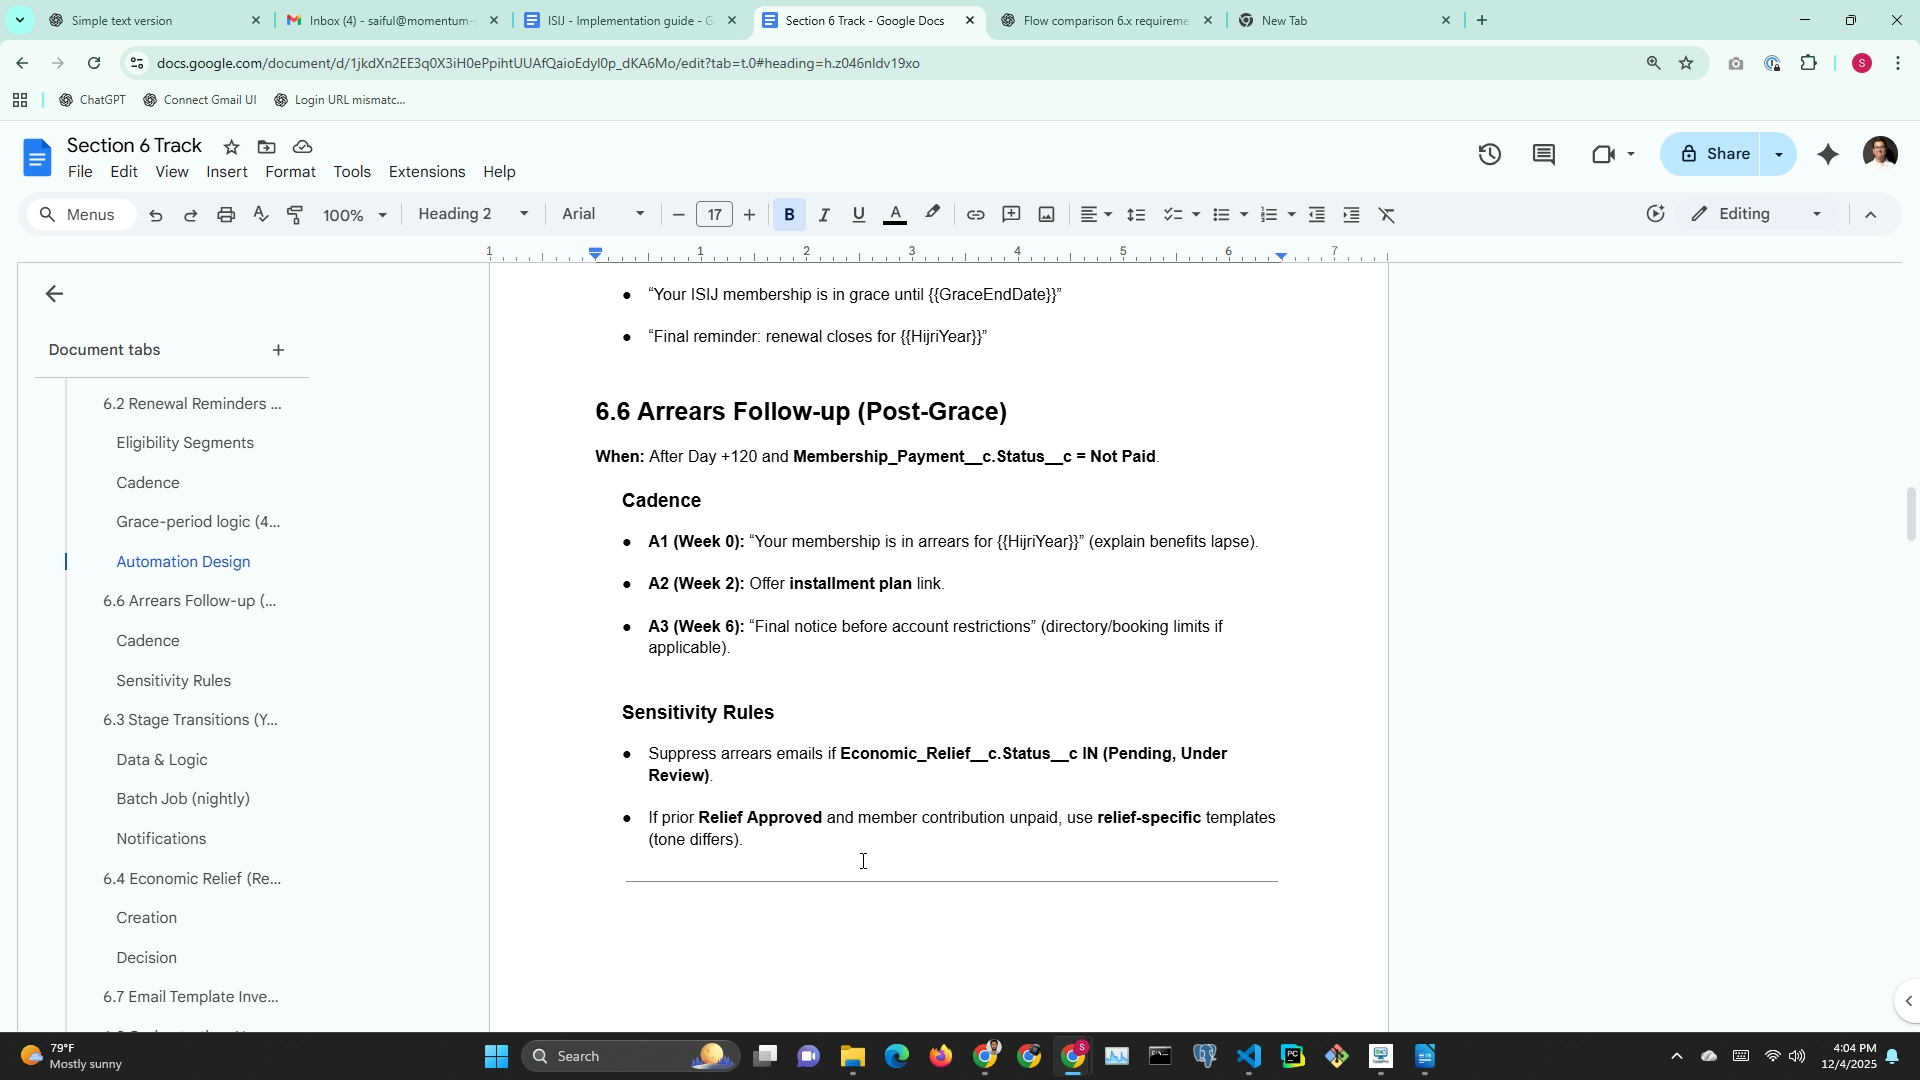The height and width of the screenshot is (1080, 1920).
Task: Open the Insert menu
Action: [226, 172]
